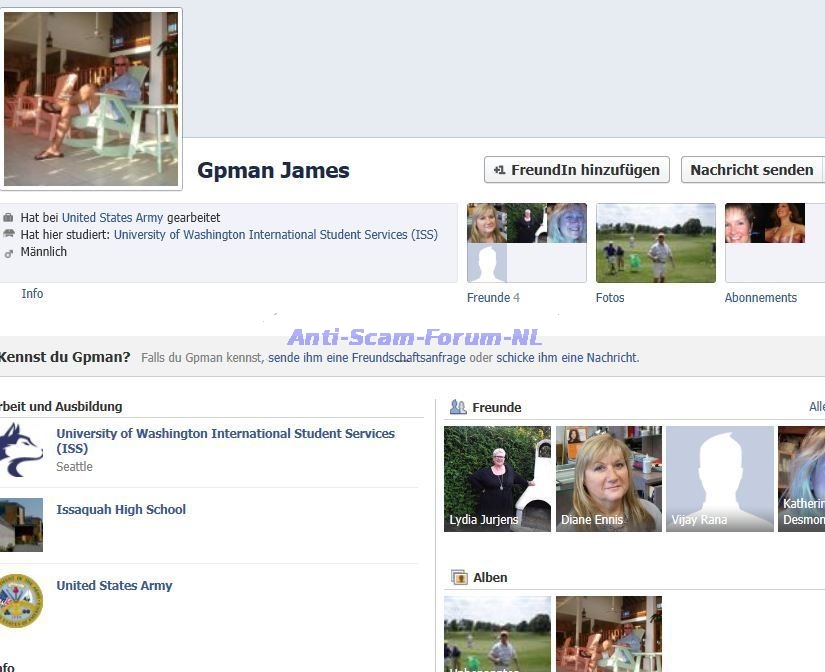This screenshot has height=672, width=825.
Task: Click United States Army link in summary
Action: point(112,218)
